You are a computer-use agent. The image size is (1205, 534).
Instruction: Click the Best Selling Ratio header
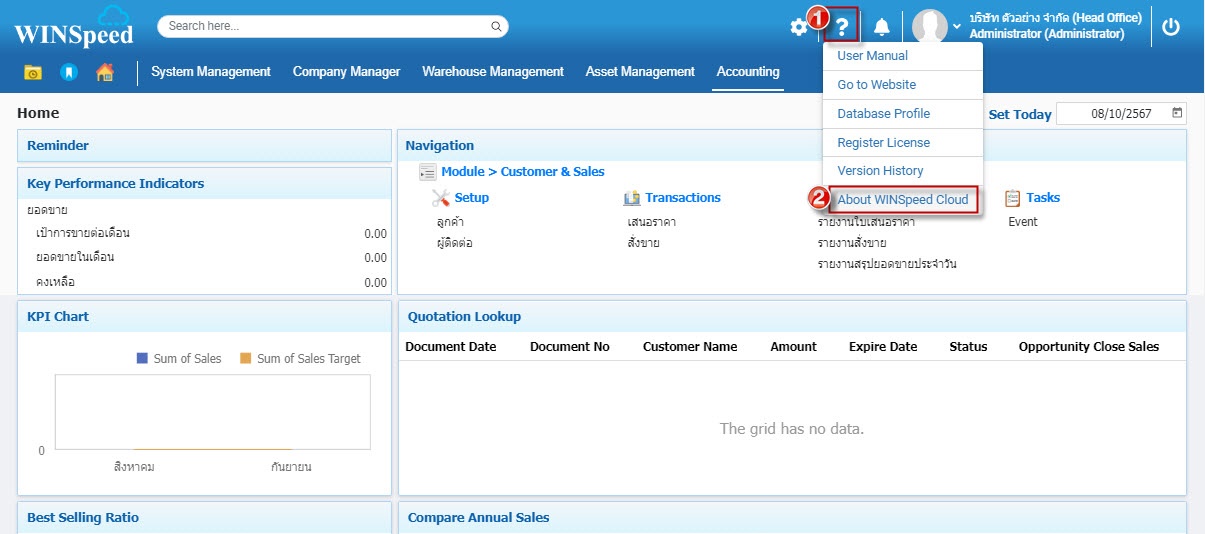pyautogui.click(x=204, y=518)
